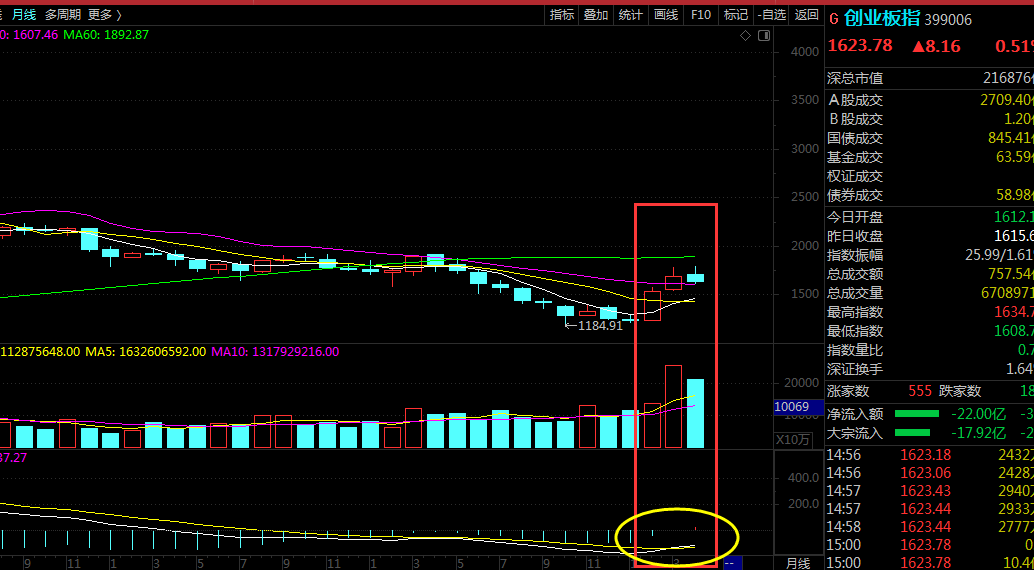Click the A股成交 row label
Screen dimensions: 1034x570
click(855, 100)
